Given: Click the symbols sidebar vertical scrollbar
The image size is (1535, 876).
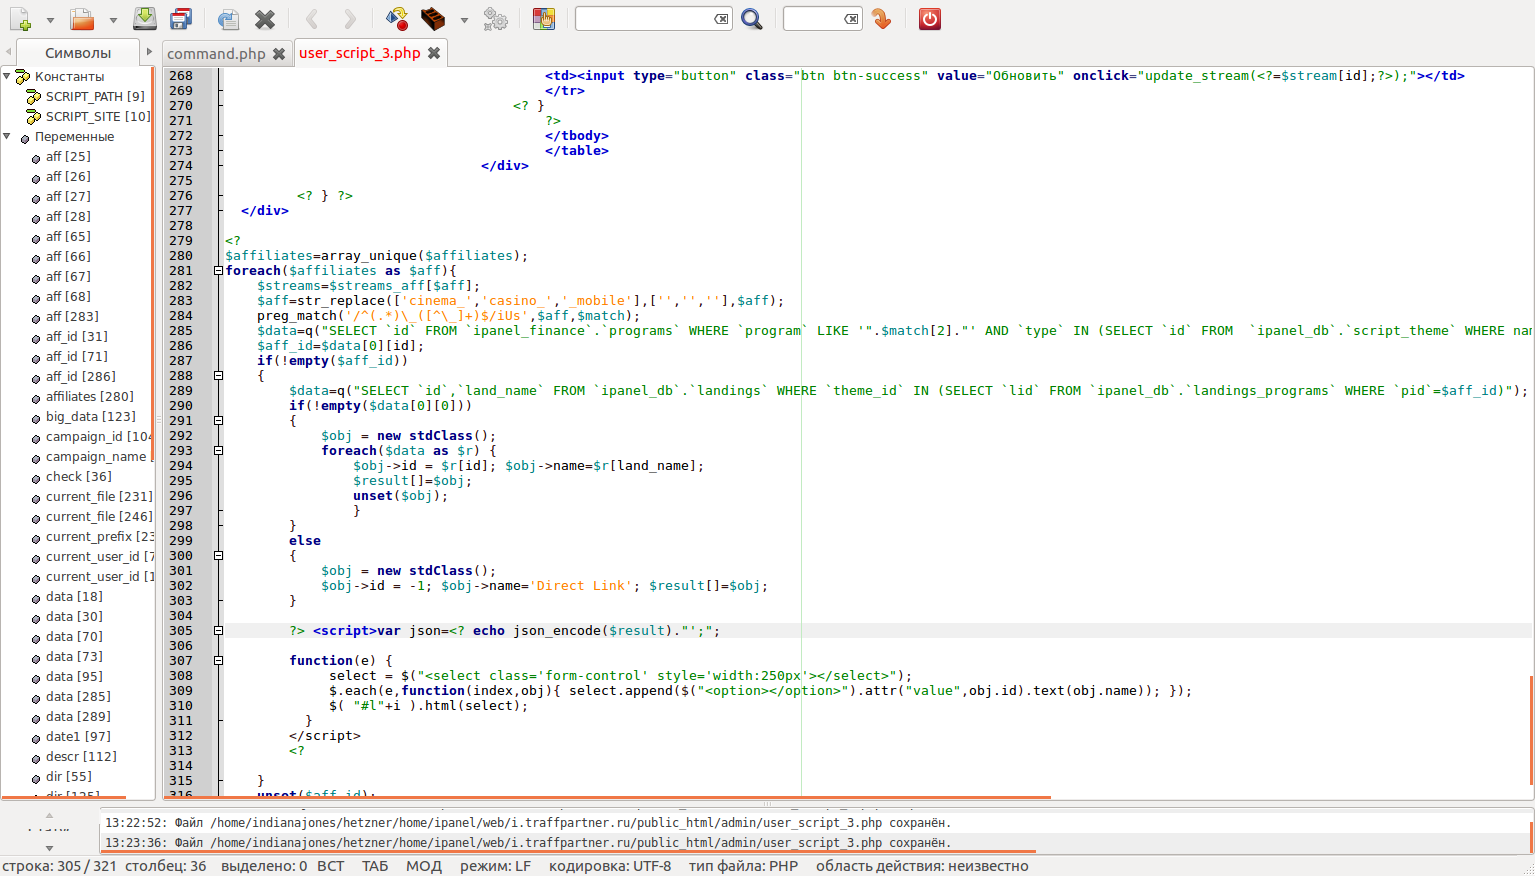Looking at the screenshot, I should tap(153, 265).
